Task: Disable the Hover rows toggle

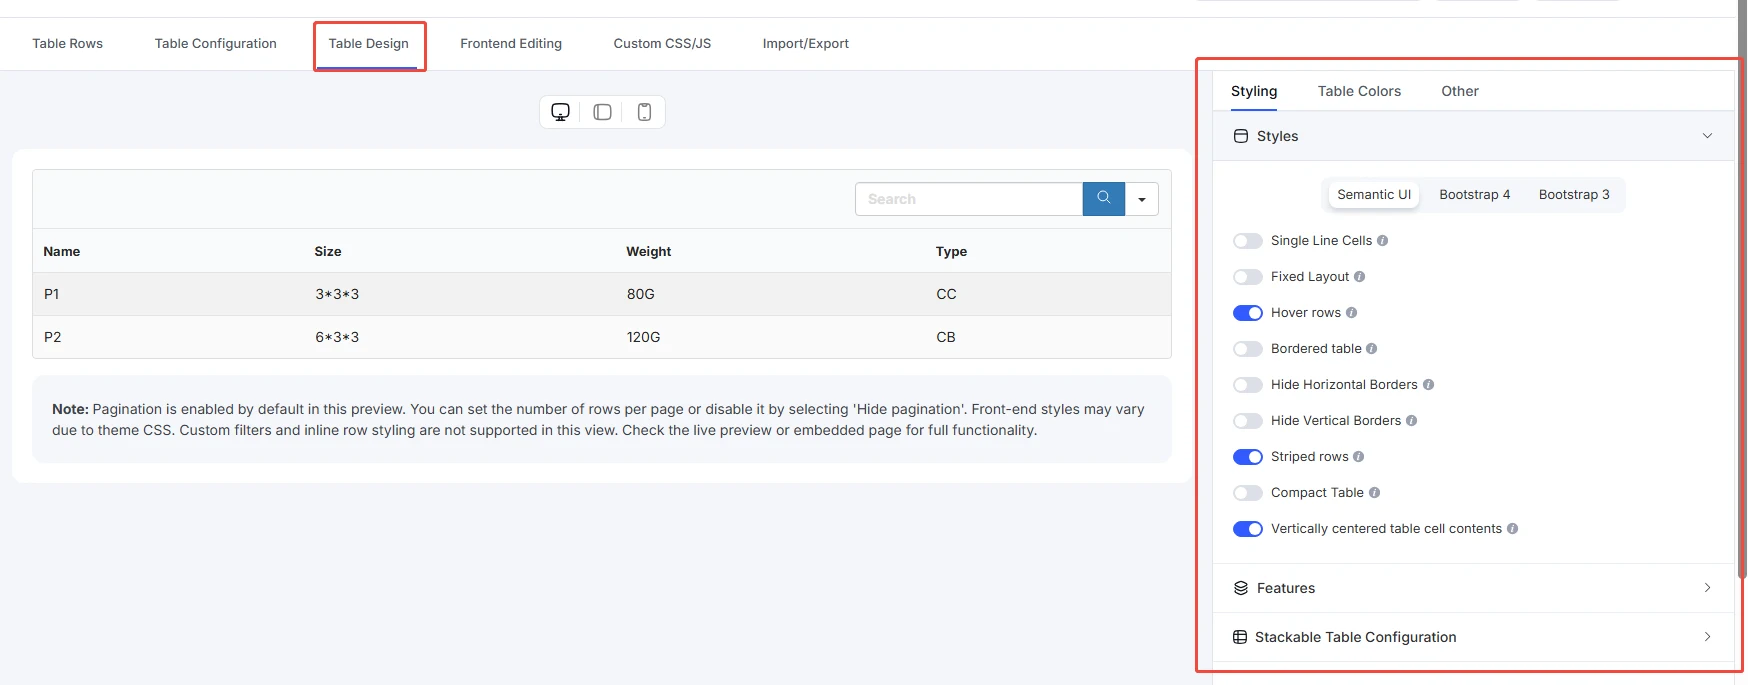Action: (1247, 313)
